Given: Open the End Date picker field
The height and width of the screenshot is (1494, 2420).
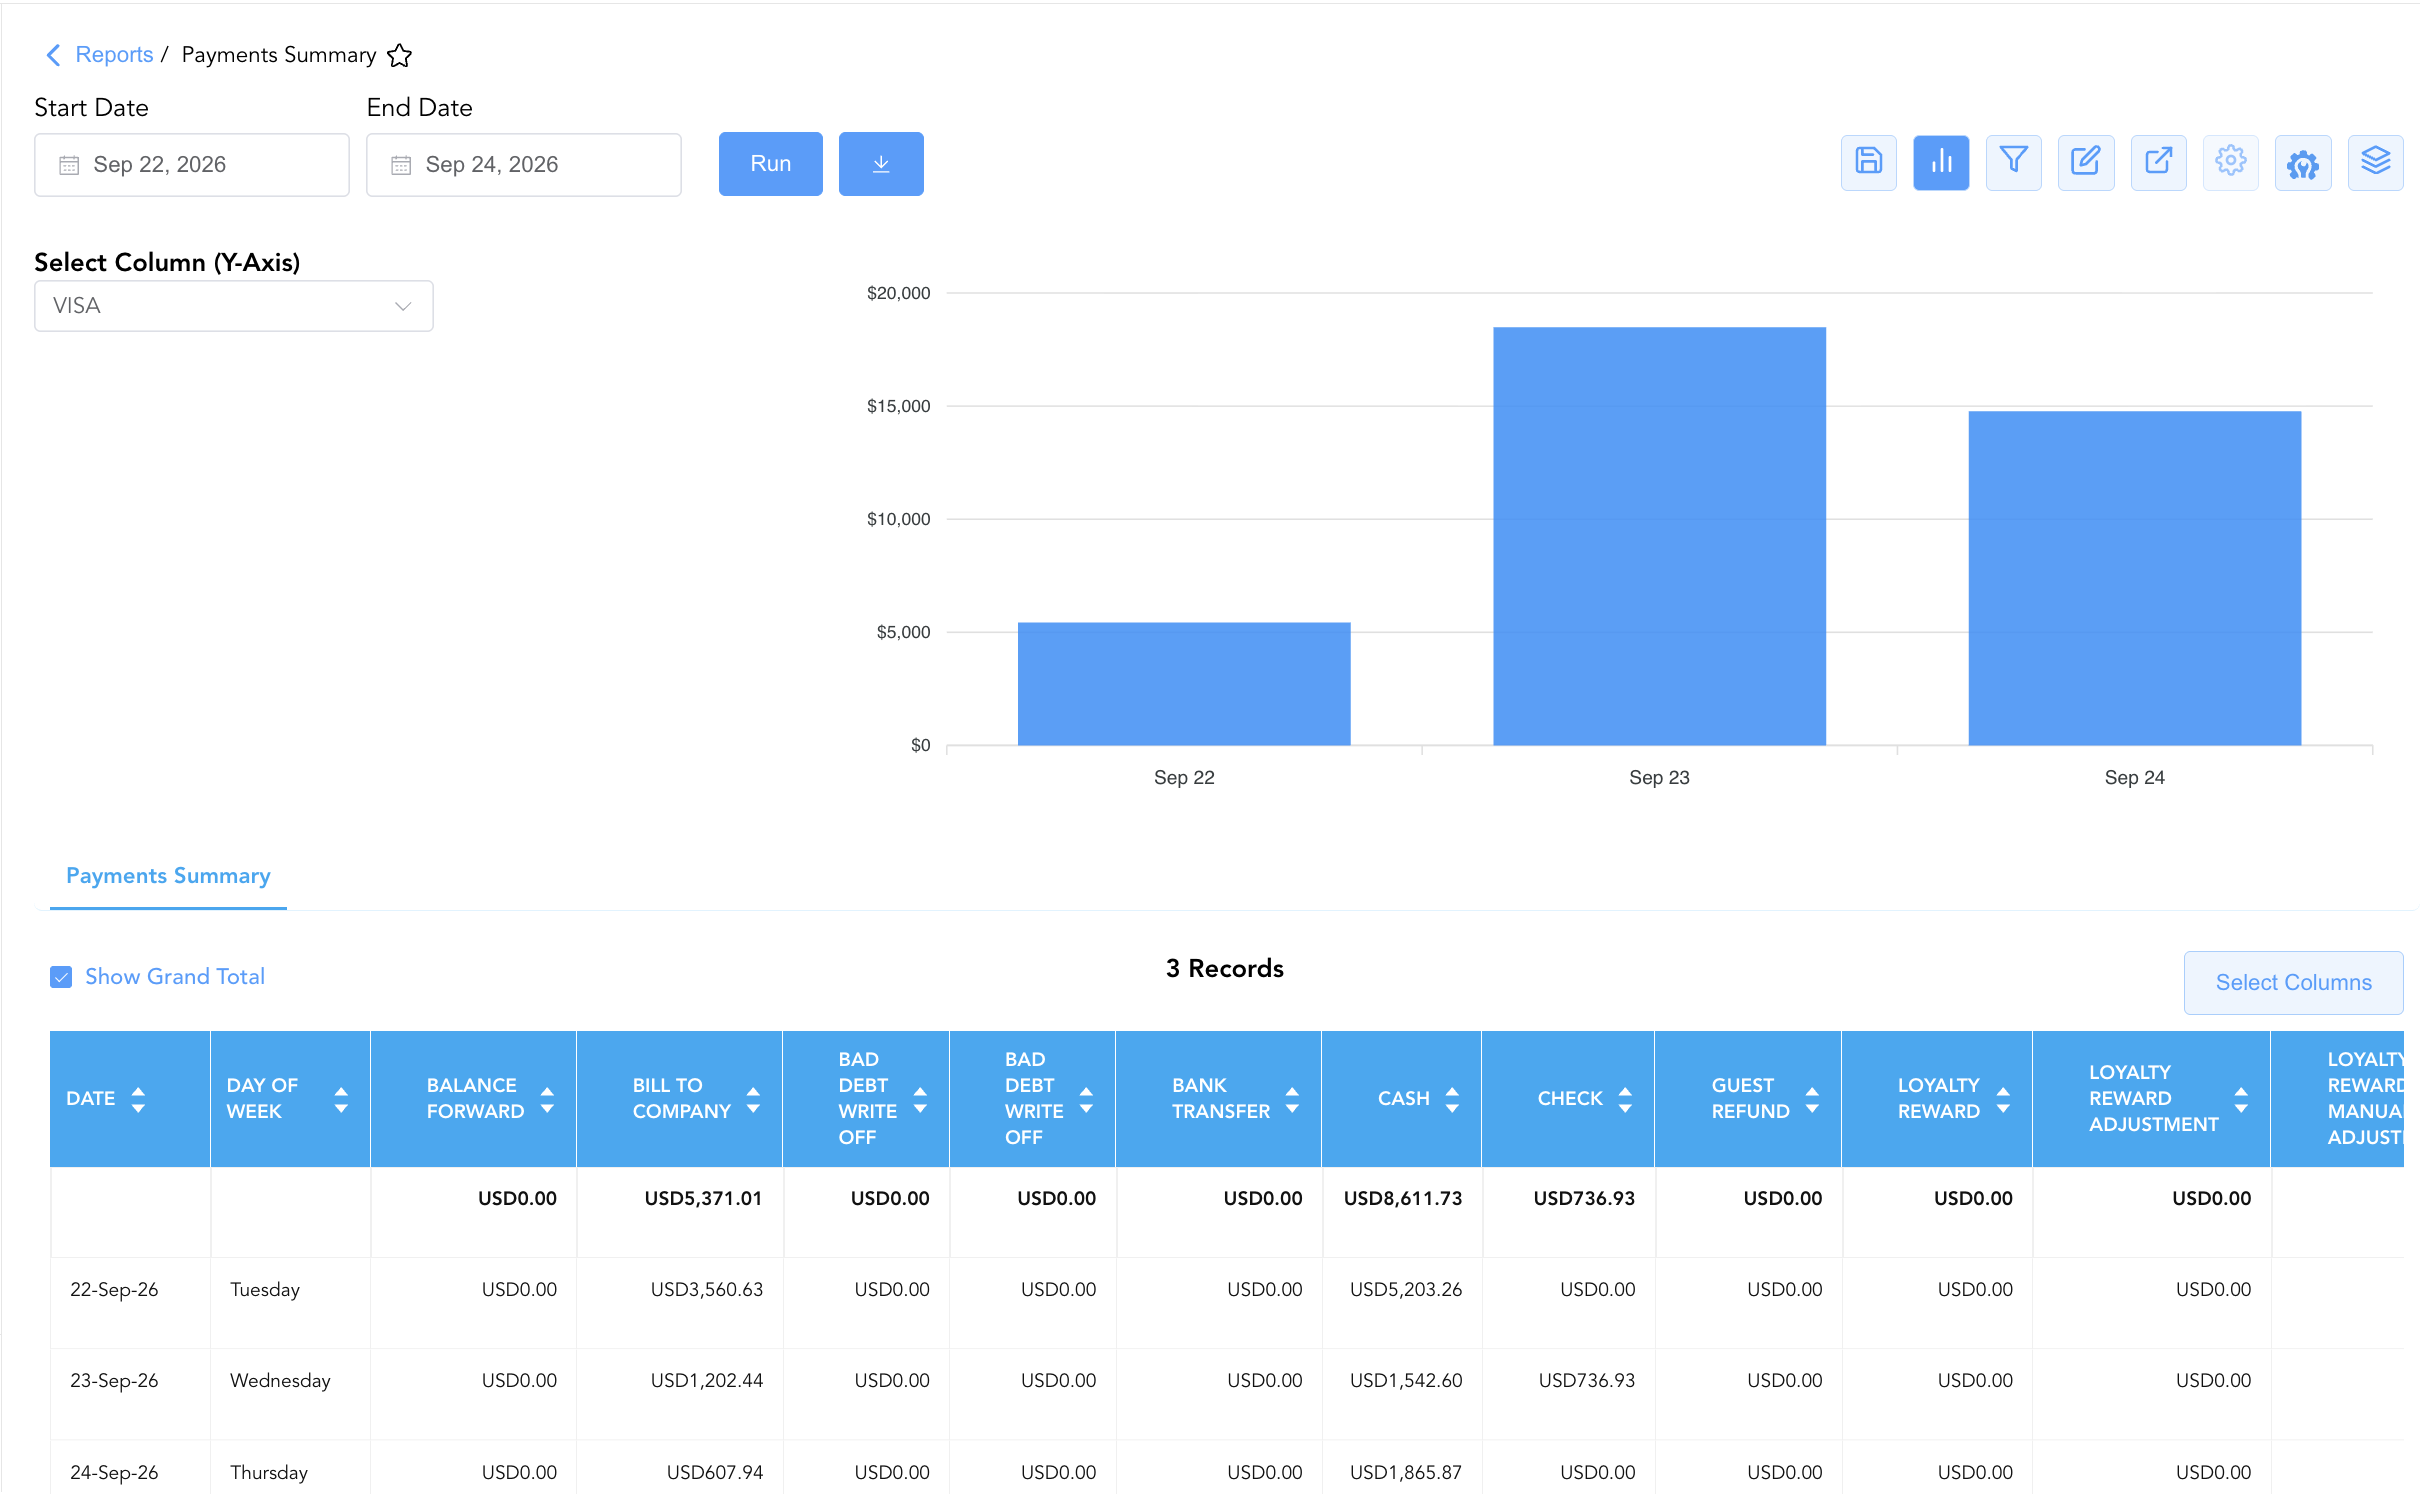Looking at the screenshot, I should click(x=524, y=165).
